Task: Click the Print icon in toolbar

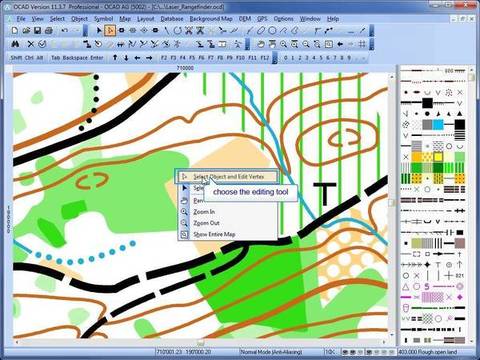Action: tap(49, 31)
